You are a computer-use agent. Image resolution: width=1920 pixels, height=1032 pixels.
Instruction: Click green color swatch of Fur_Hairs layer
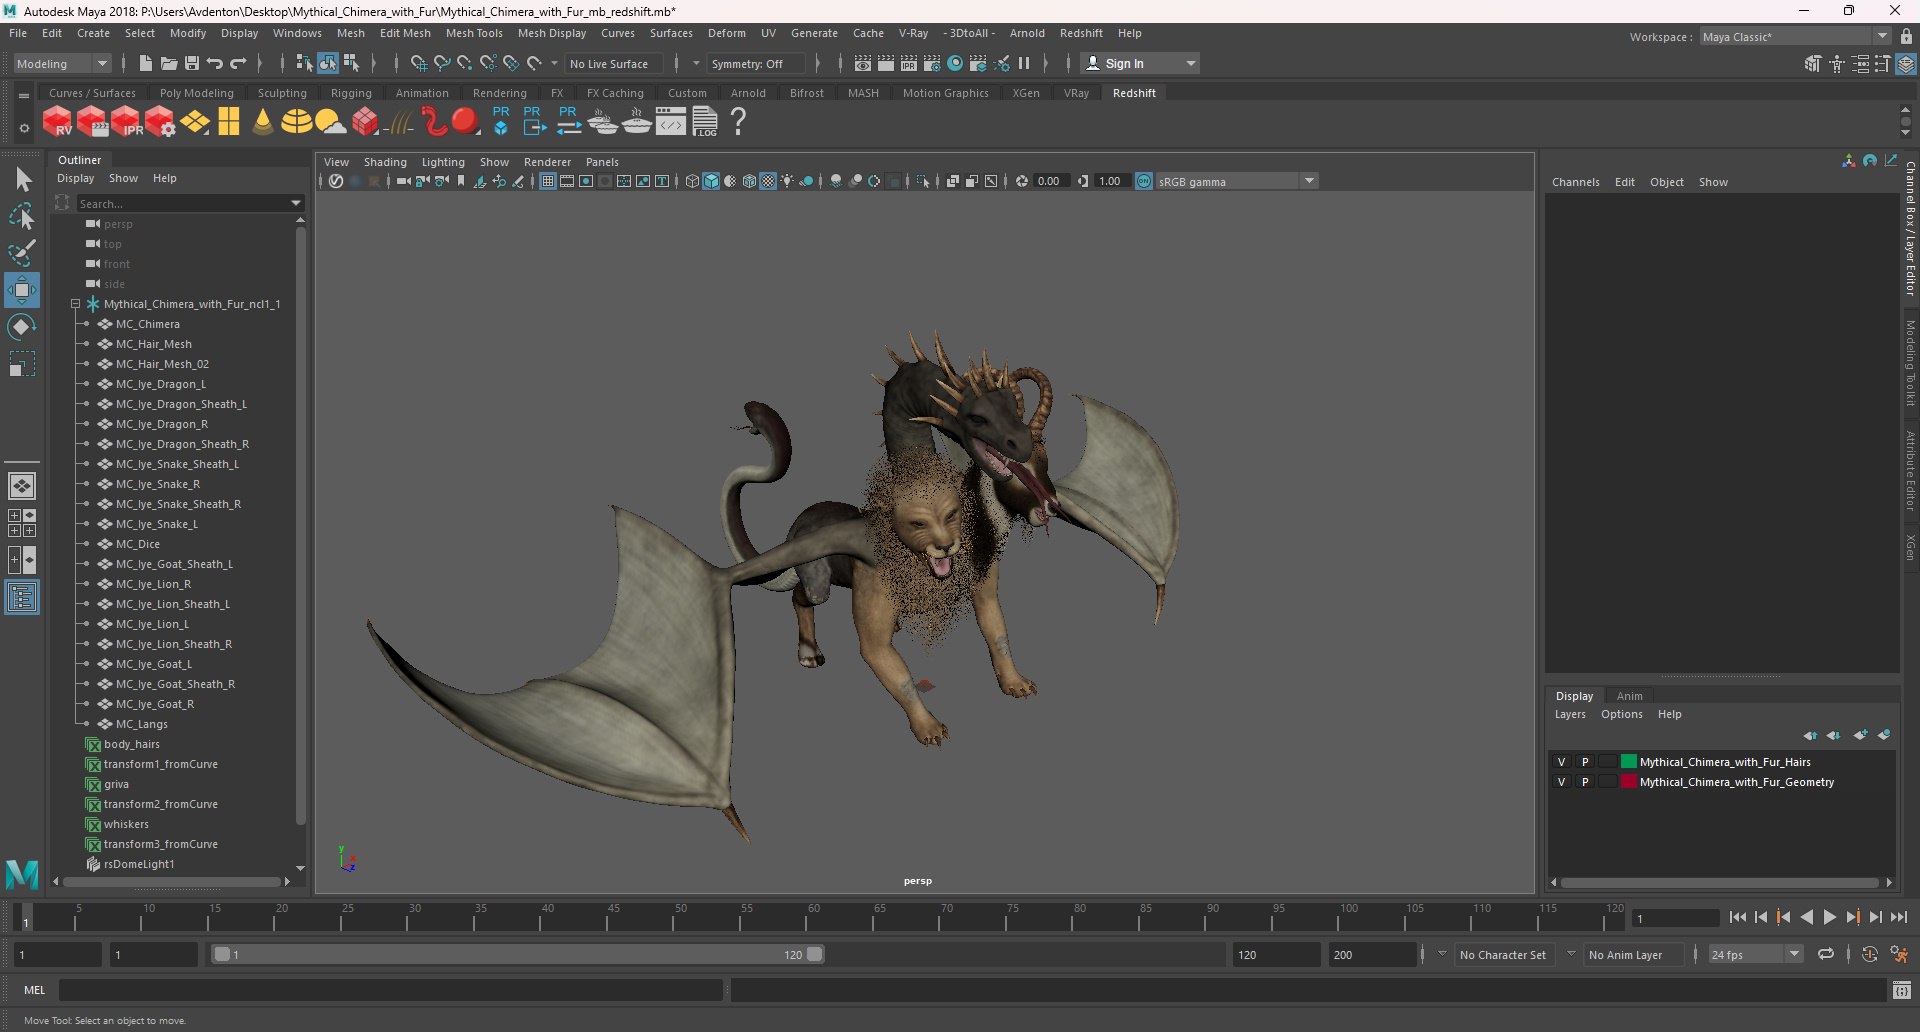coord(1628,762)
